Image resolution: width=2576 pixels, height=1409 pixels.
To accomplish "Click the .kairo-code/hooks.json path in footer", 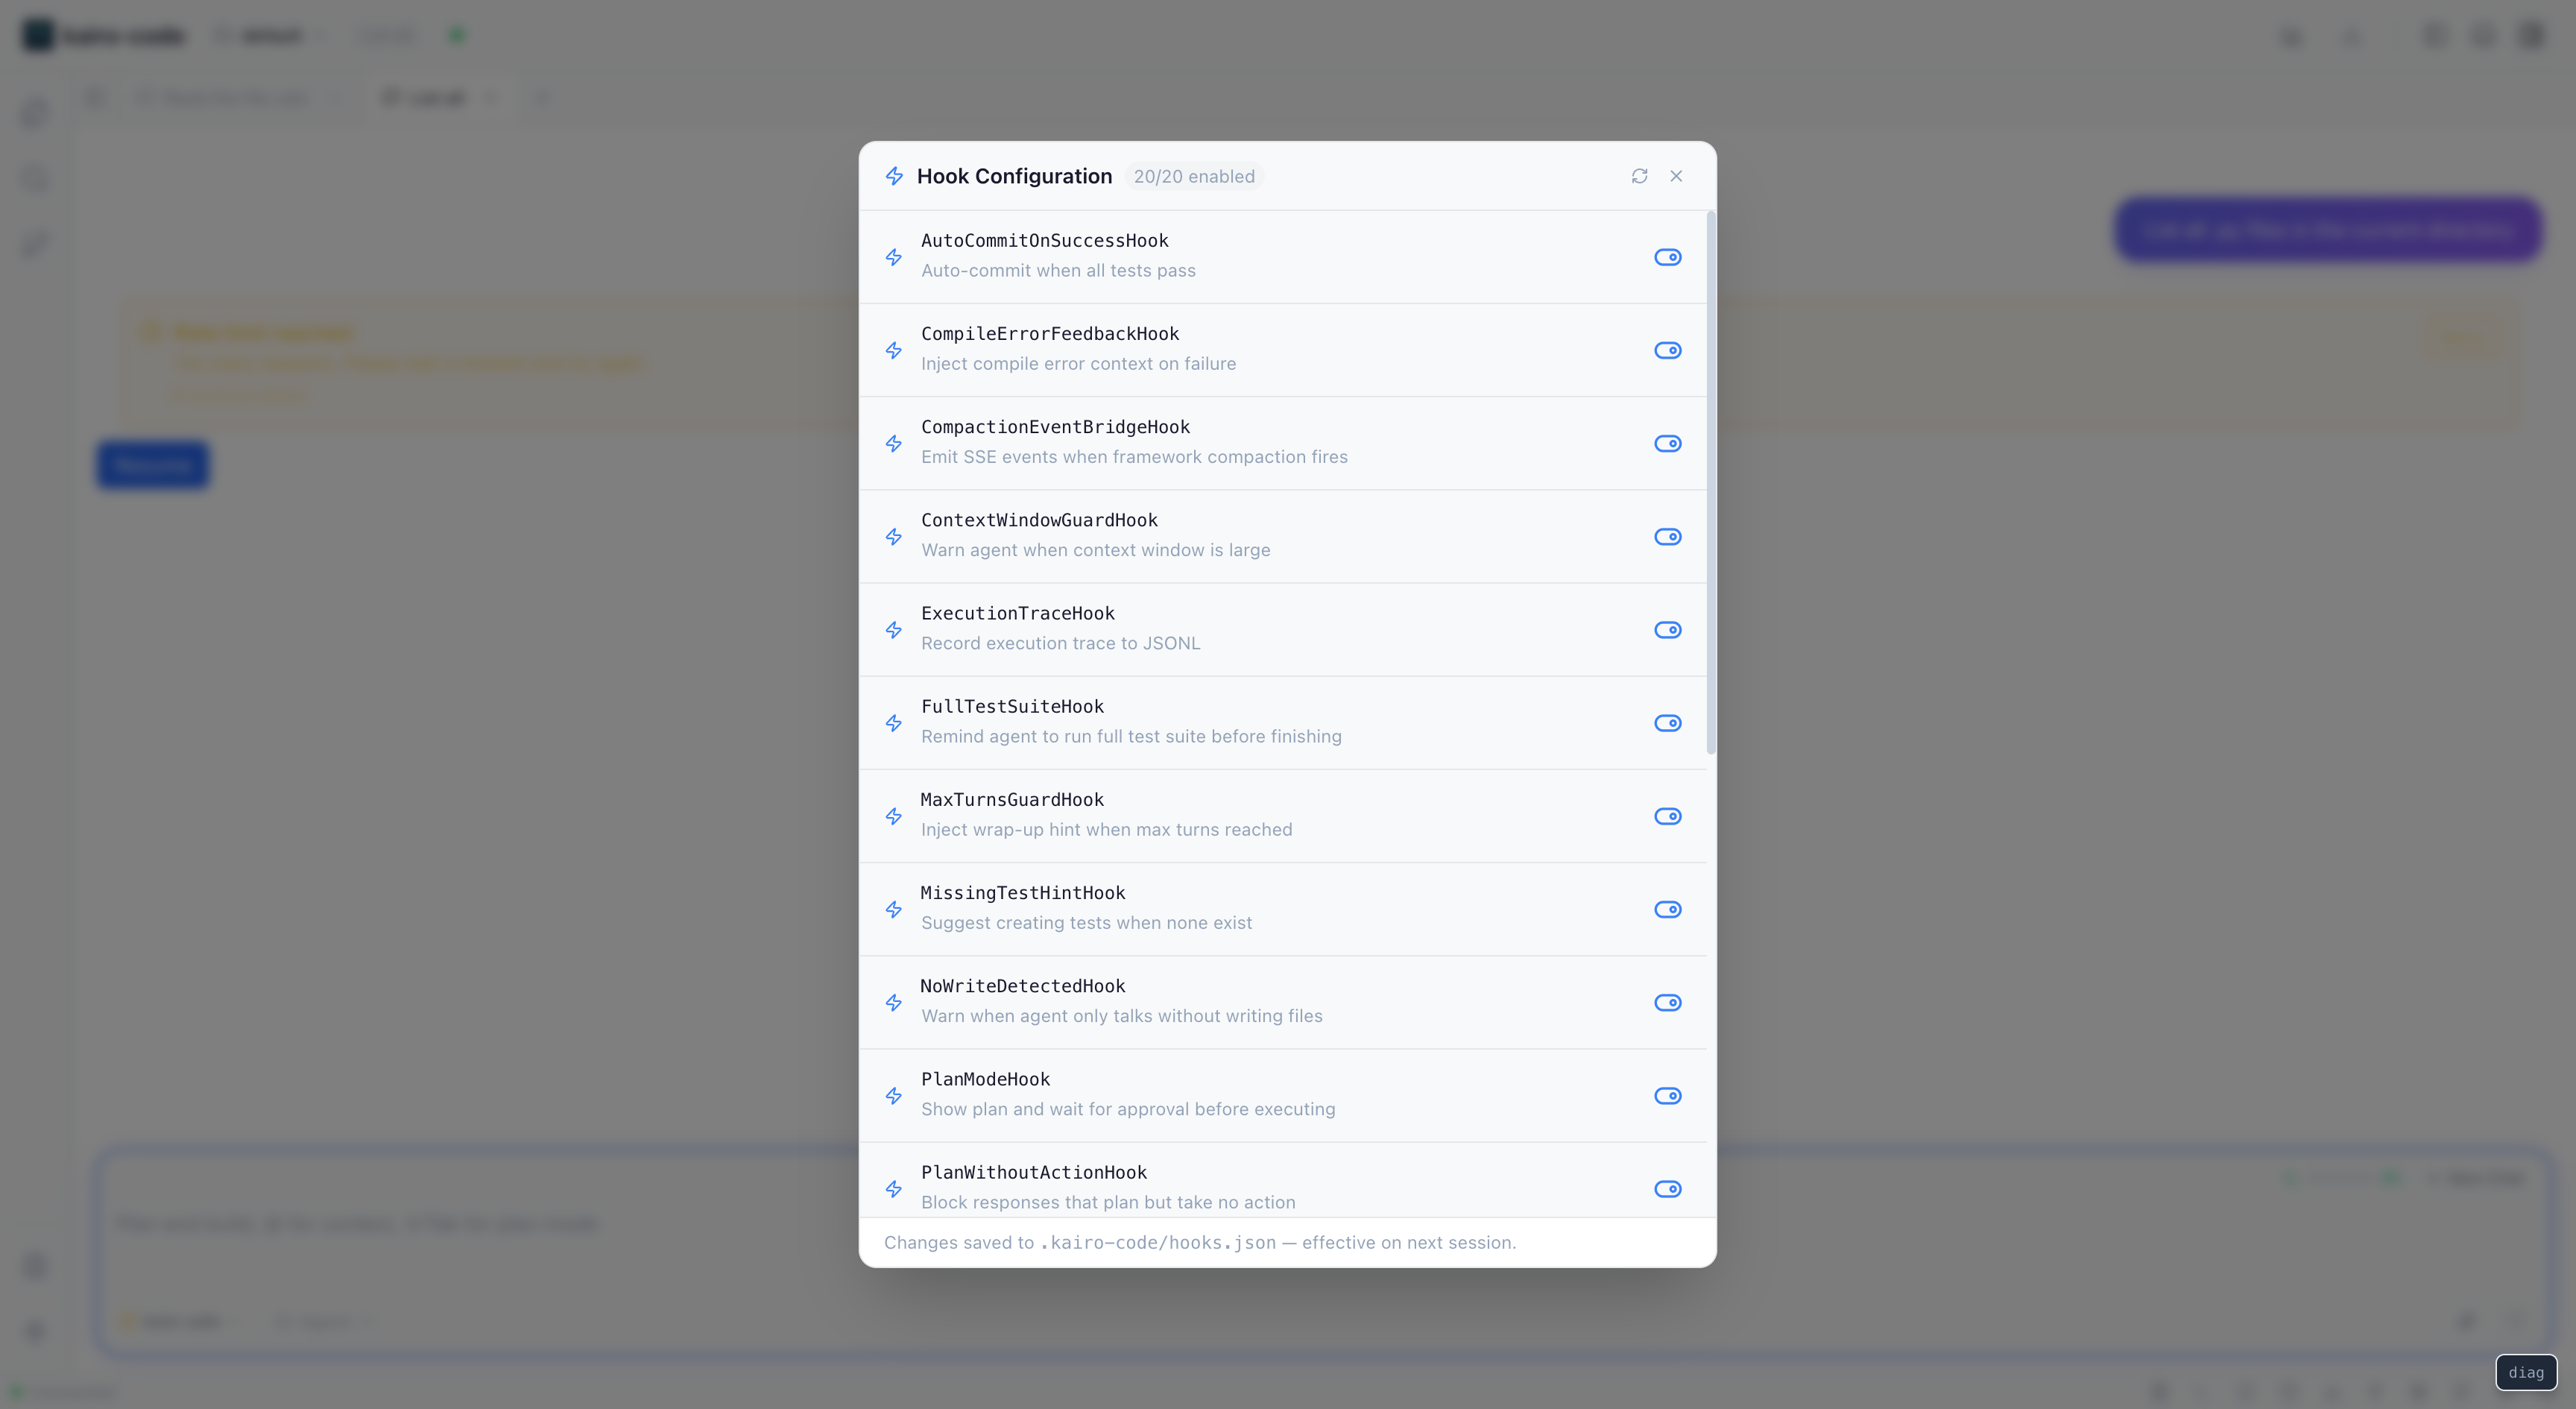I will coord(1158,1242).
